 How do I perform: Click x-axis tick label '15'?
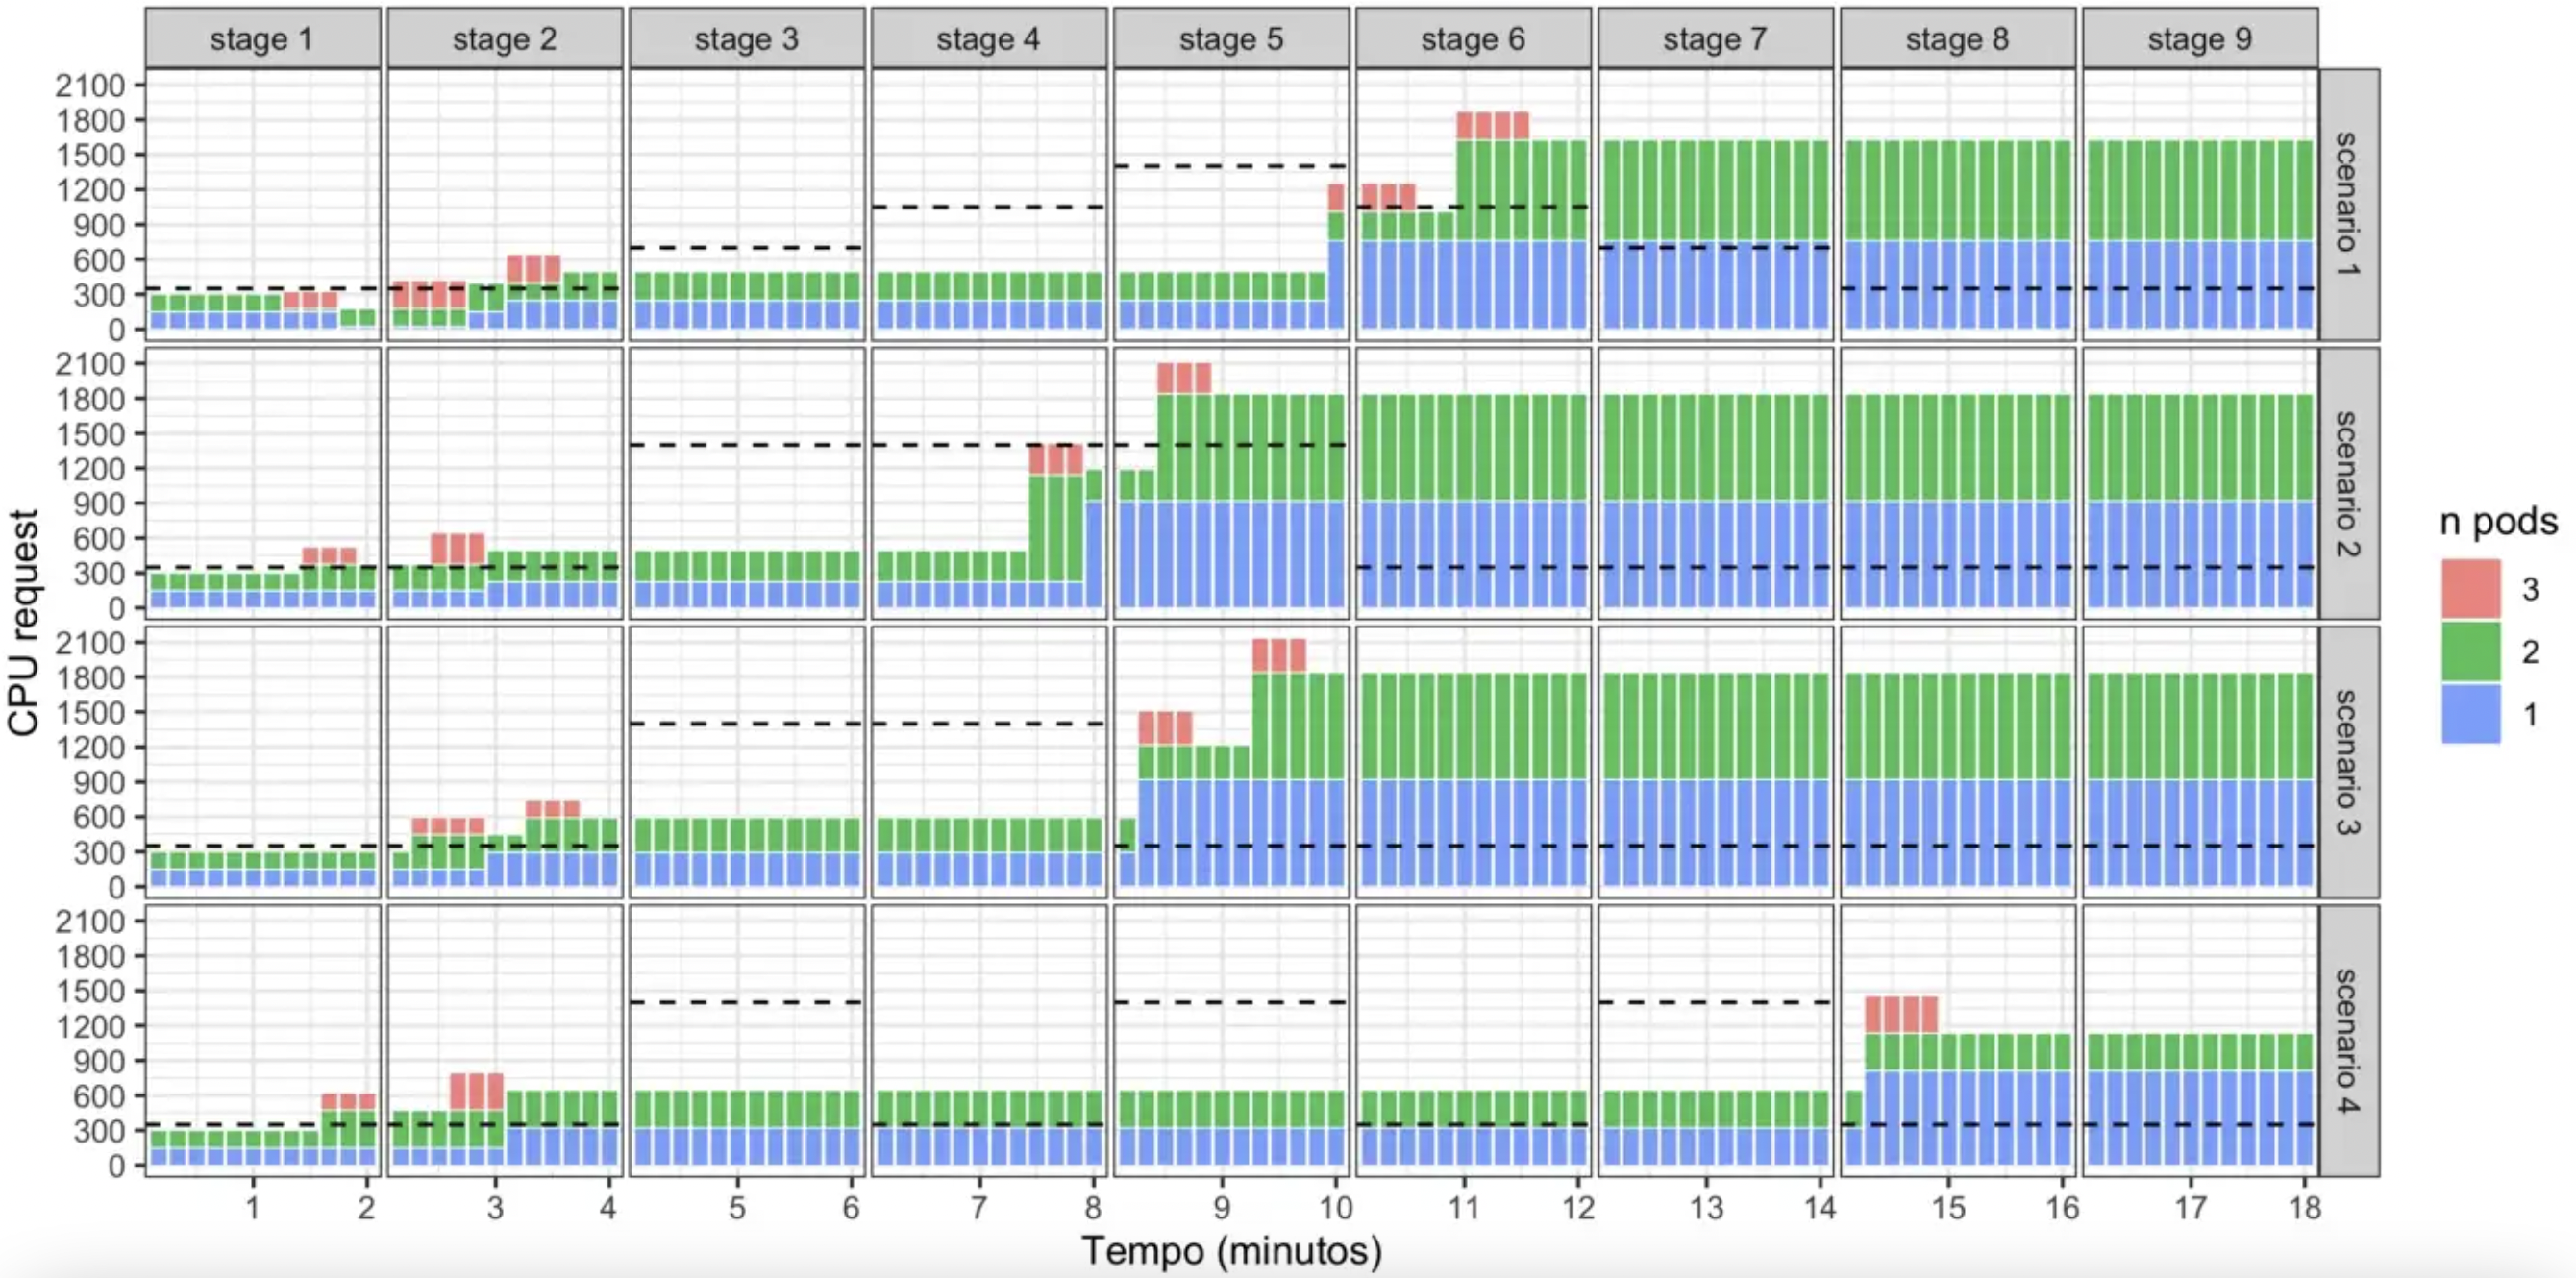click(x=1948, y=1207)
